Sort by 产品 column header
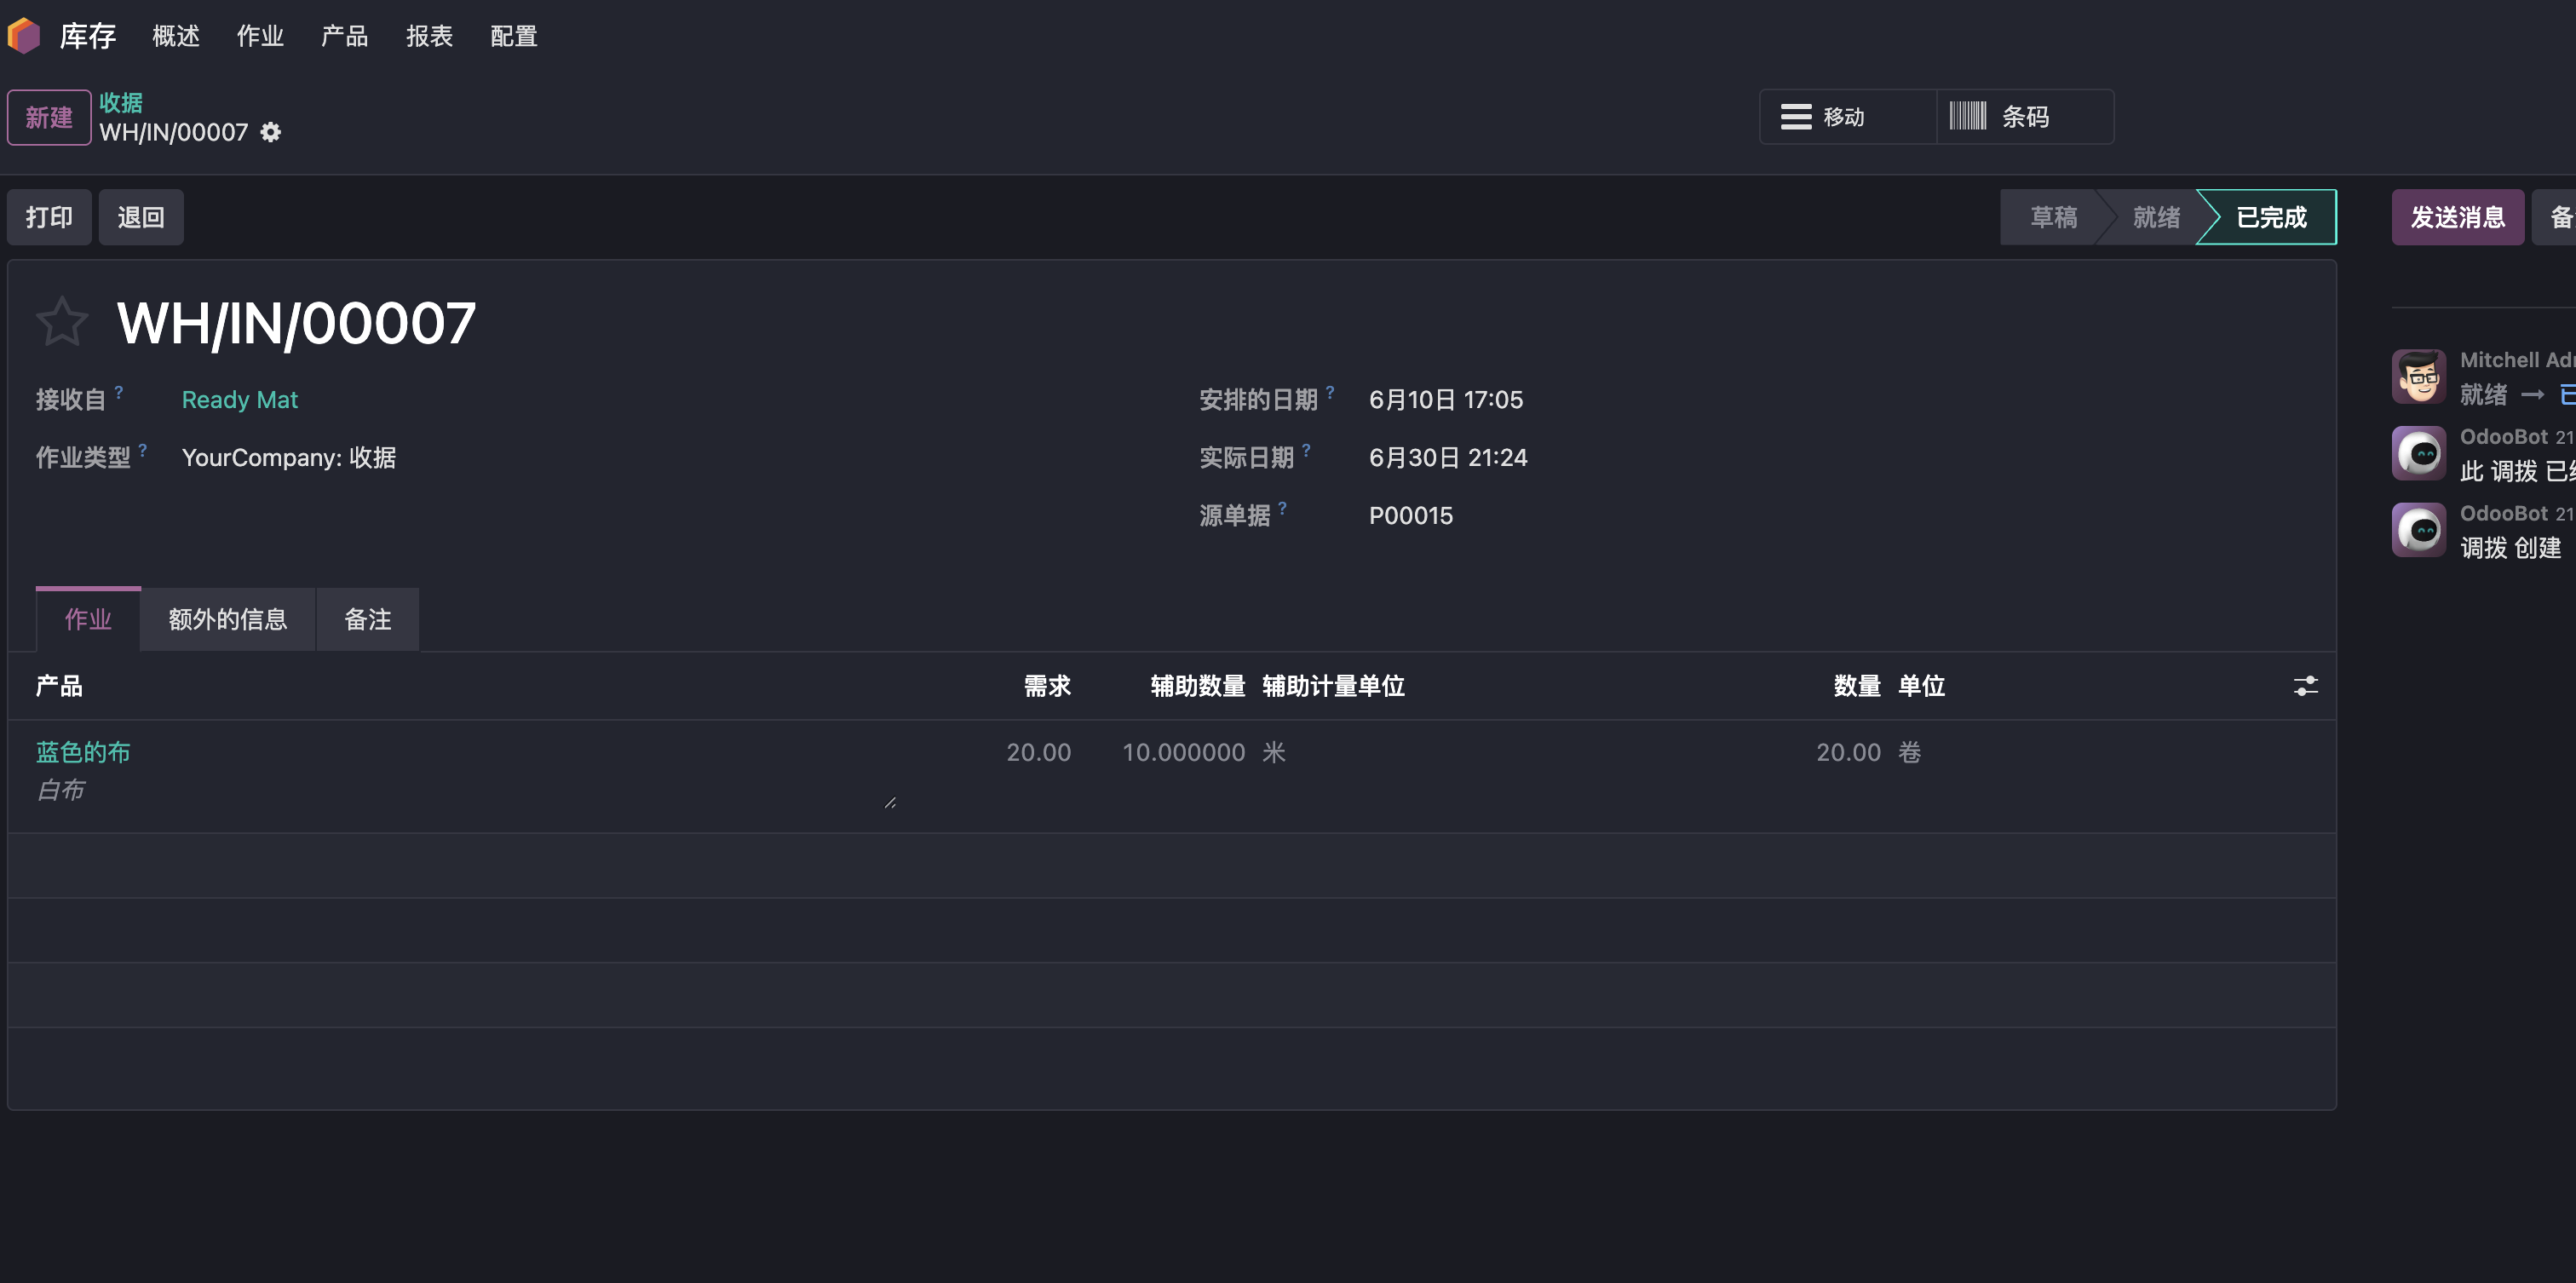The image size is (2576, 1283). click(59, 686)
